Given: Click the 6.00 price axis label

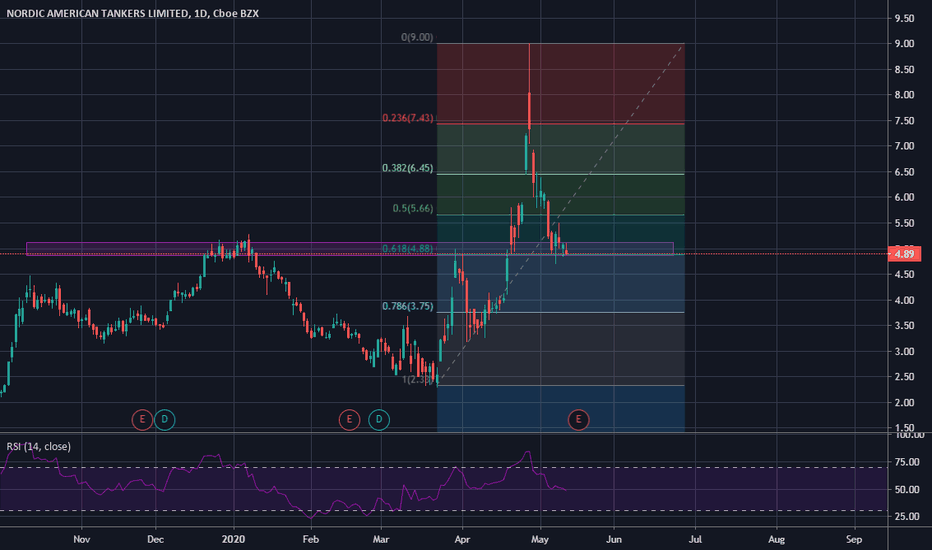Looking at the screenshot, I should [x=904, y=197].
